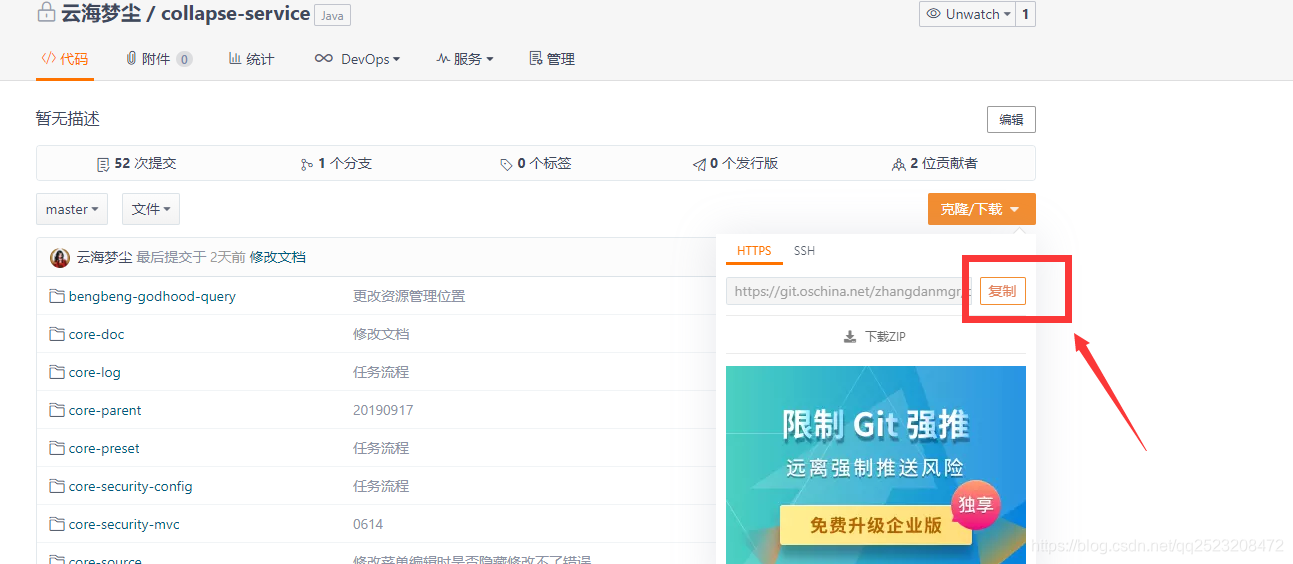The height and width of the screenshot is (564, 1293).
Task: Click the clone URL input field
Action: click(849, 291)
